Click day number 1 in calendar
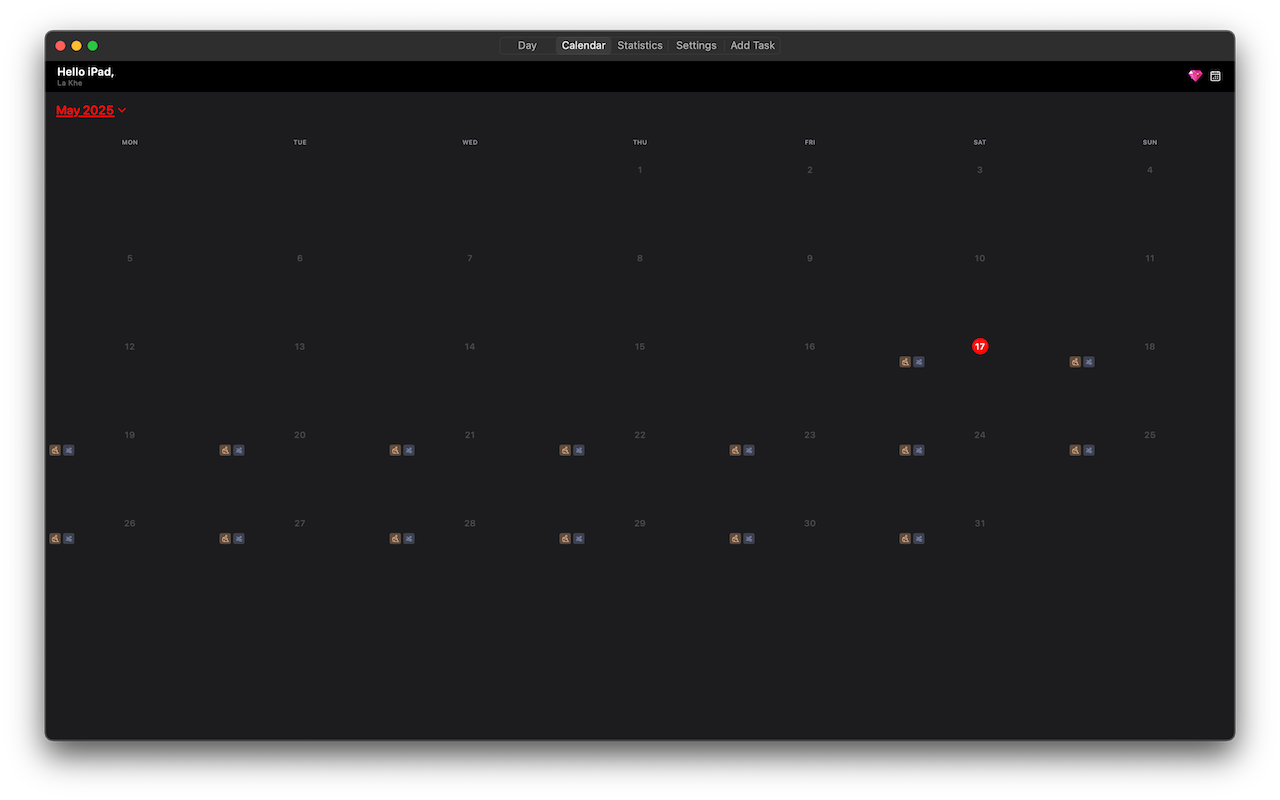The image size is (1280, 800). click(x=640, y=170)
